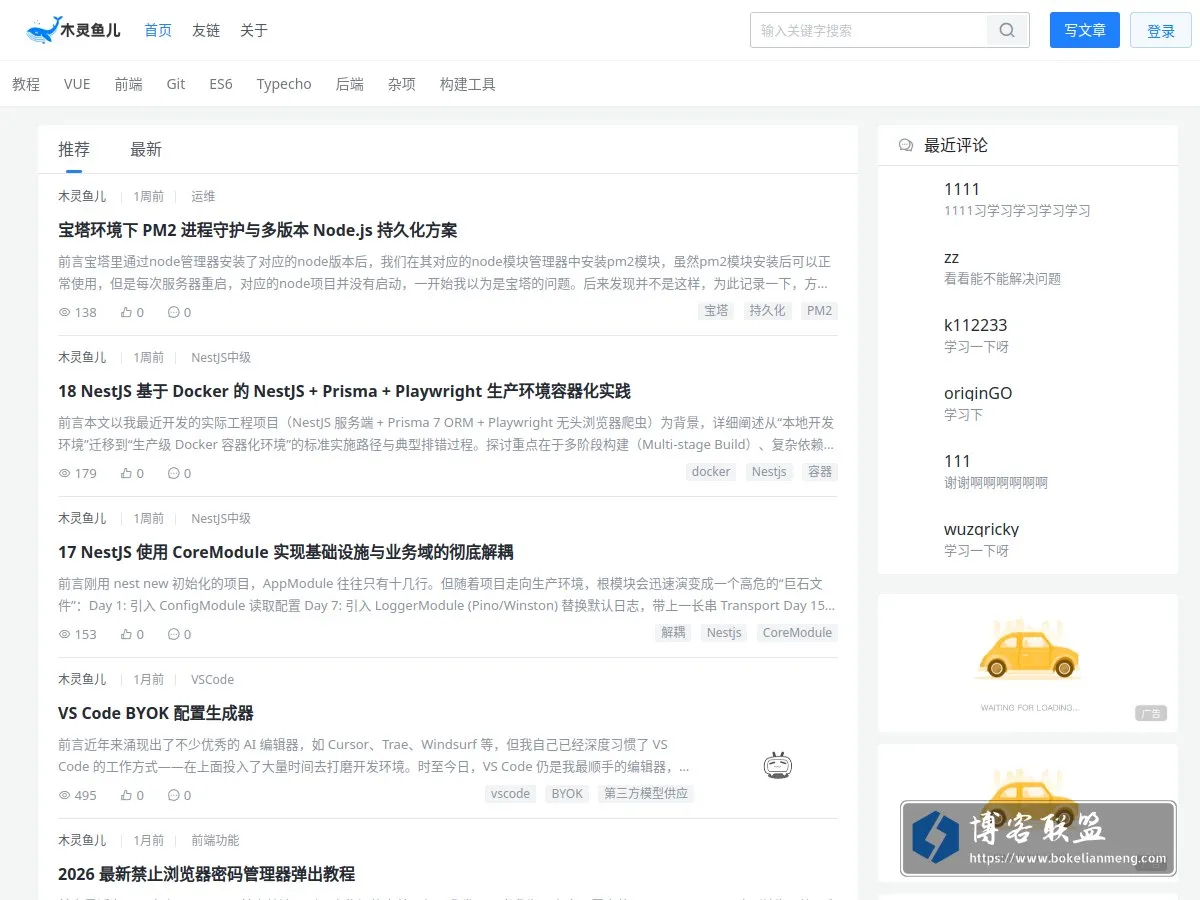The image size is (1200, 900).
Task: Click views eye icon showing 138
Action: coord(65,312)
